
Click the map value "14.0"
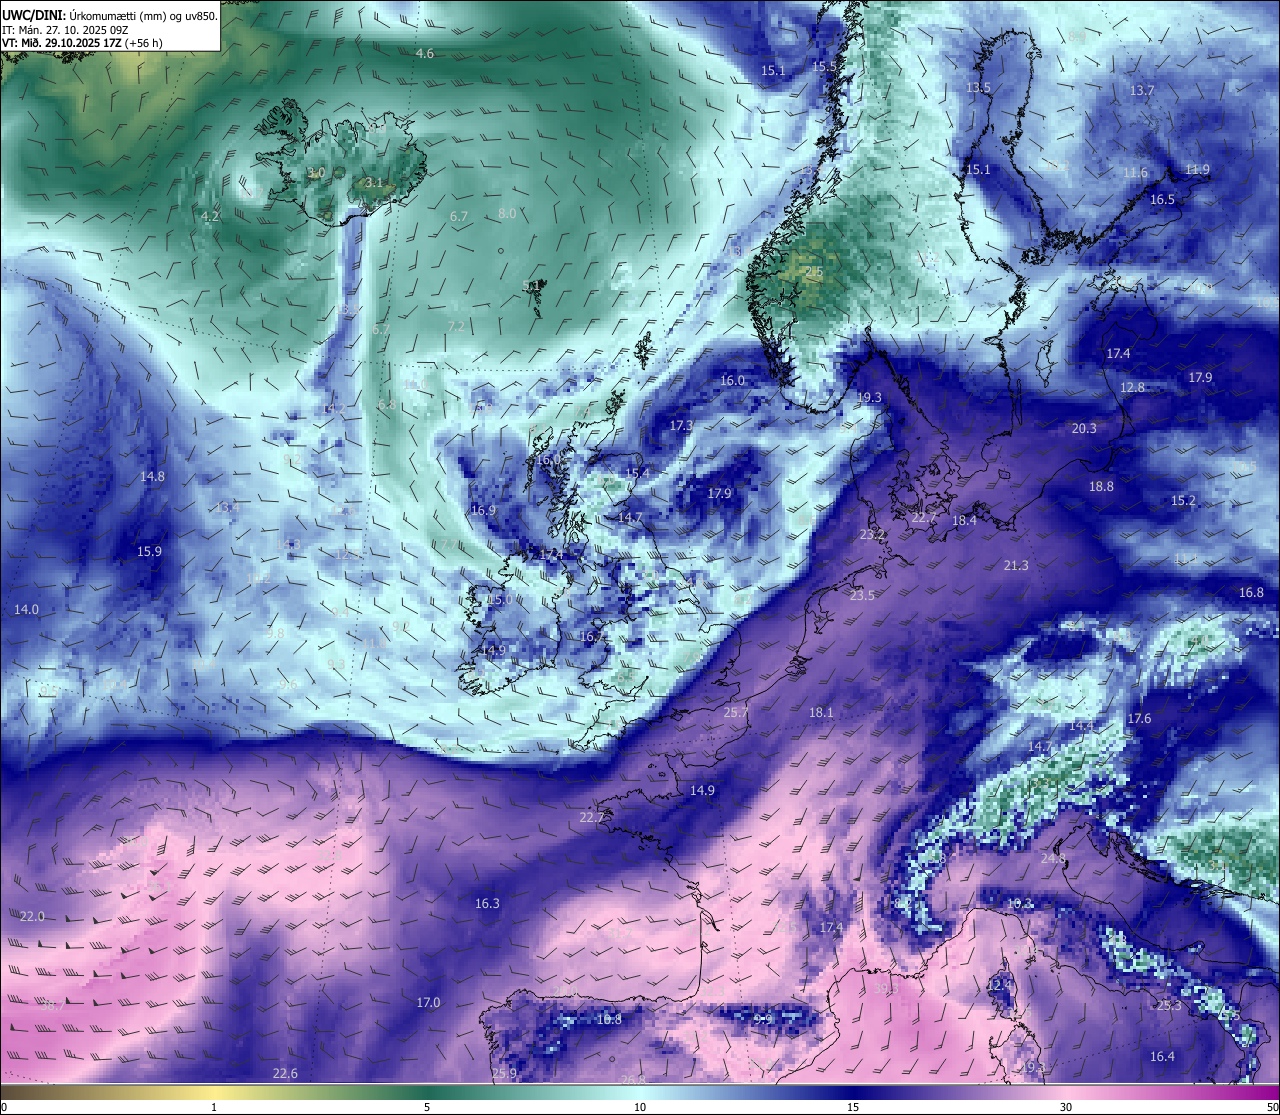26,610
